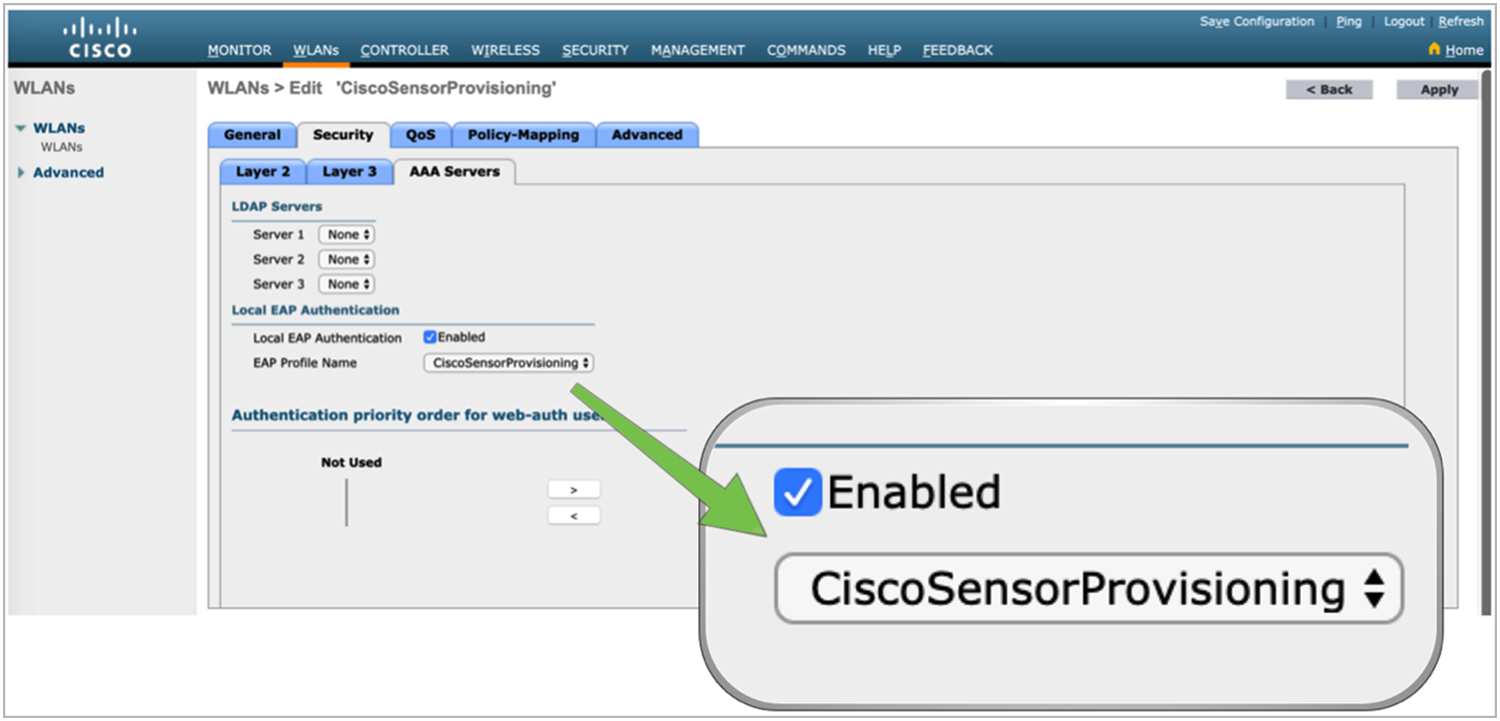
Task: Open LDAP Server 1 dropdown
Action: click(346, 234)
